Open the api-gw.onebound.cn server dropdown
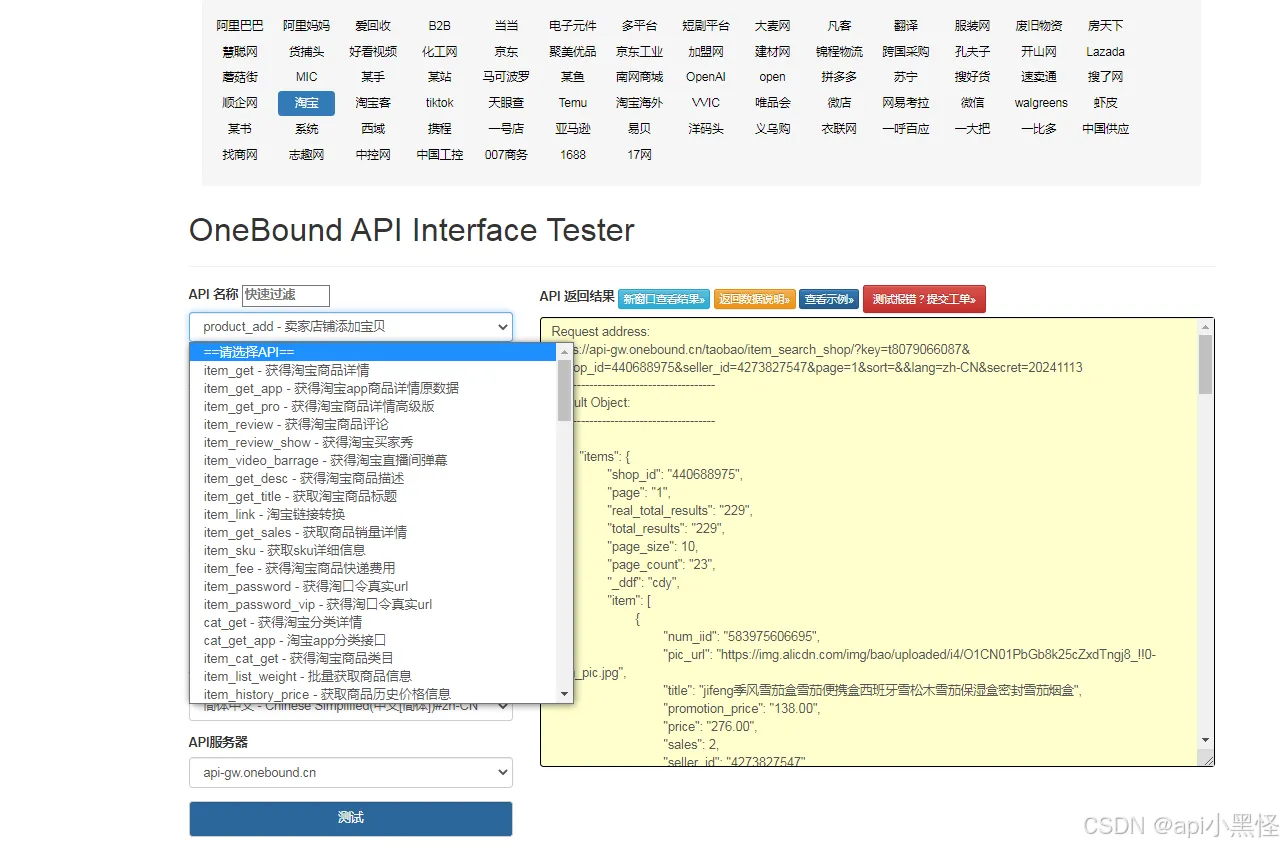Image resolution: width=1283 pixels, height=847 pixels. pyautogui.click(x=351, y=773)
